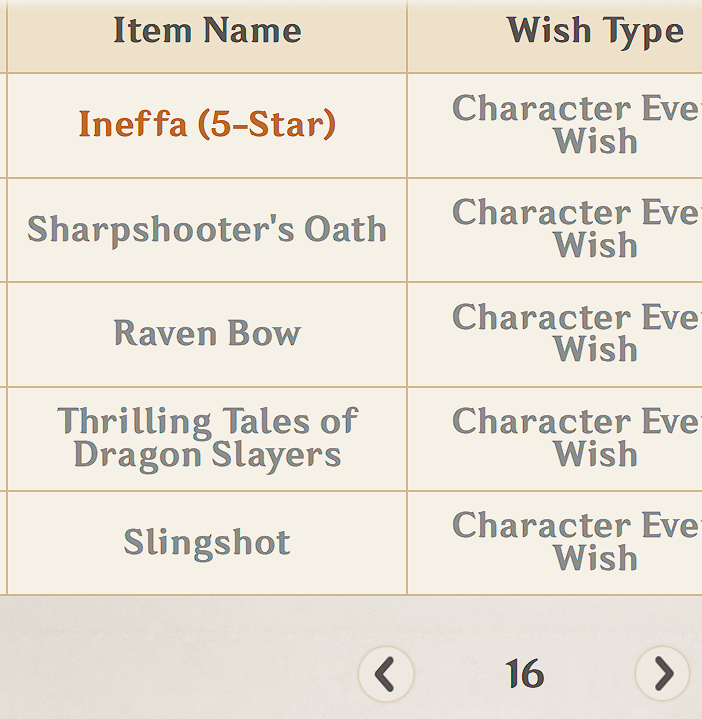Image resolution: width=702 pixels, height=719 pixels.
Task: Click the word Dragon in the item list
Action: pyautogui.click(x=138, y=456)
